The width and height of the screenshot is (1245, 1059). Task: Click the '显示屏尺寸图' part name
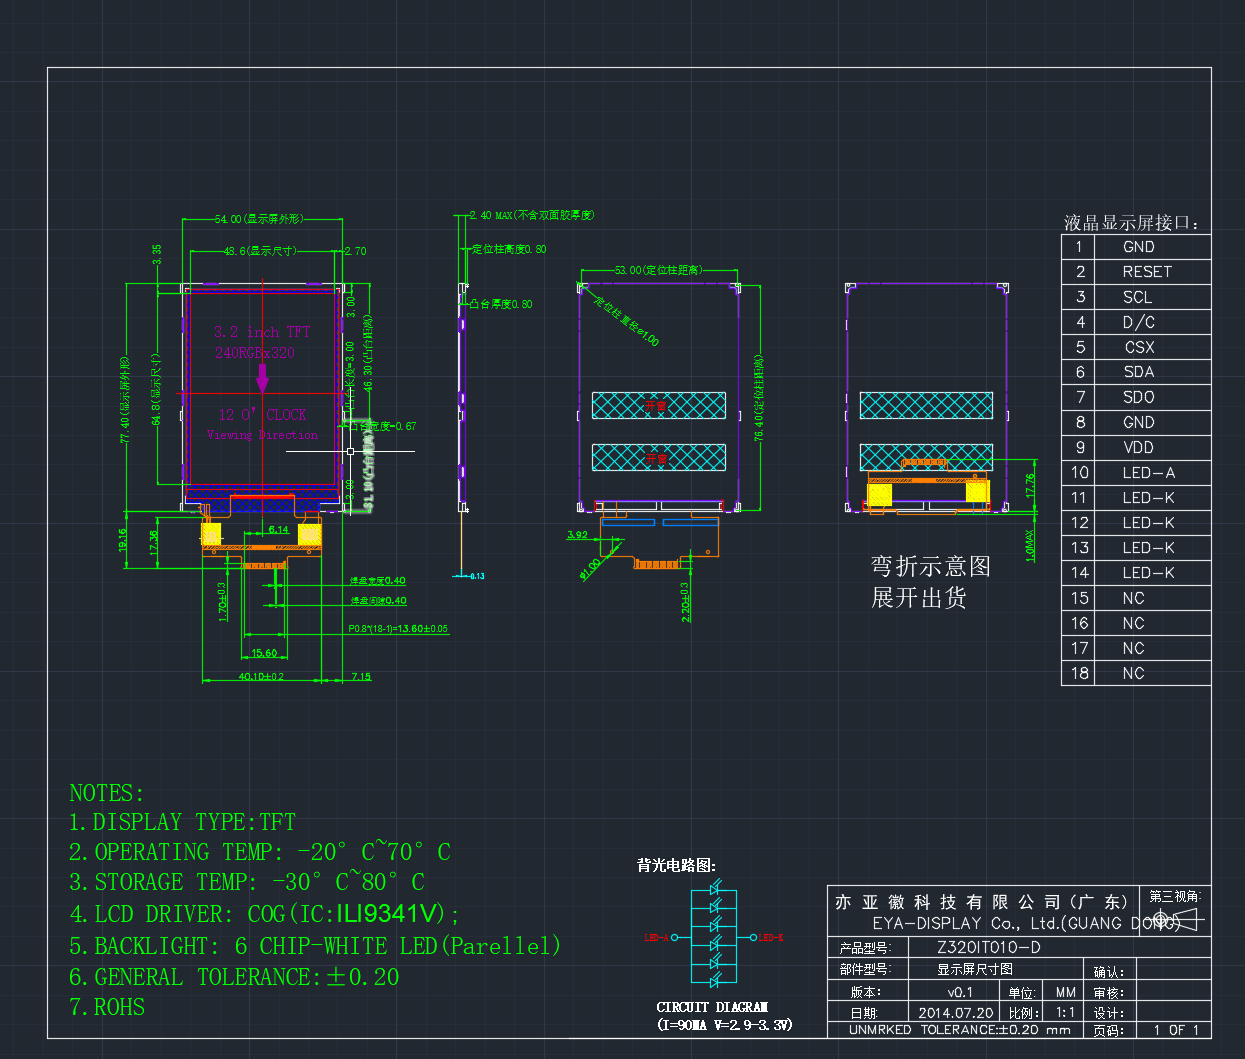(x=974, y=969)
